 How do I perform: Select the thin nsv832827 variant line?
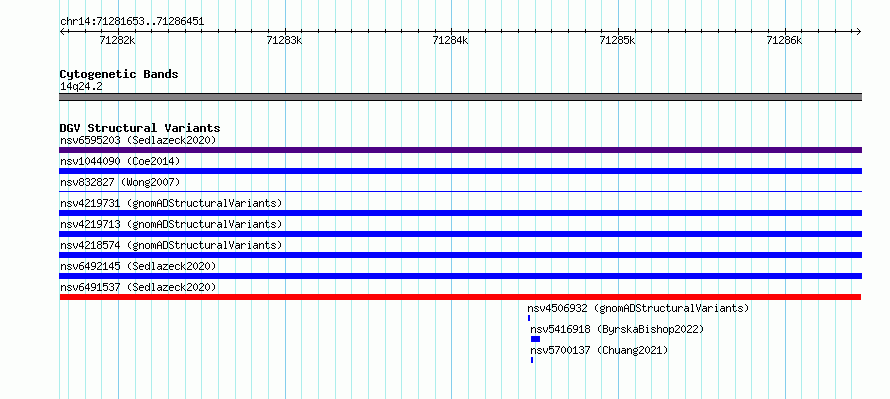pos(460,192)
